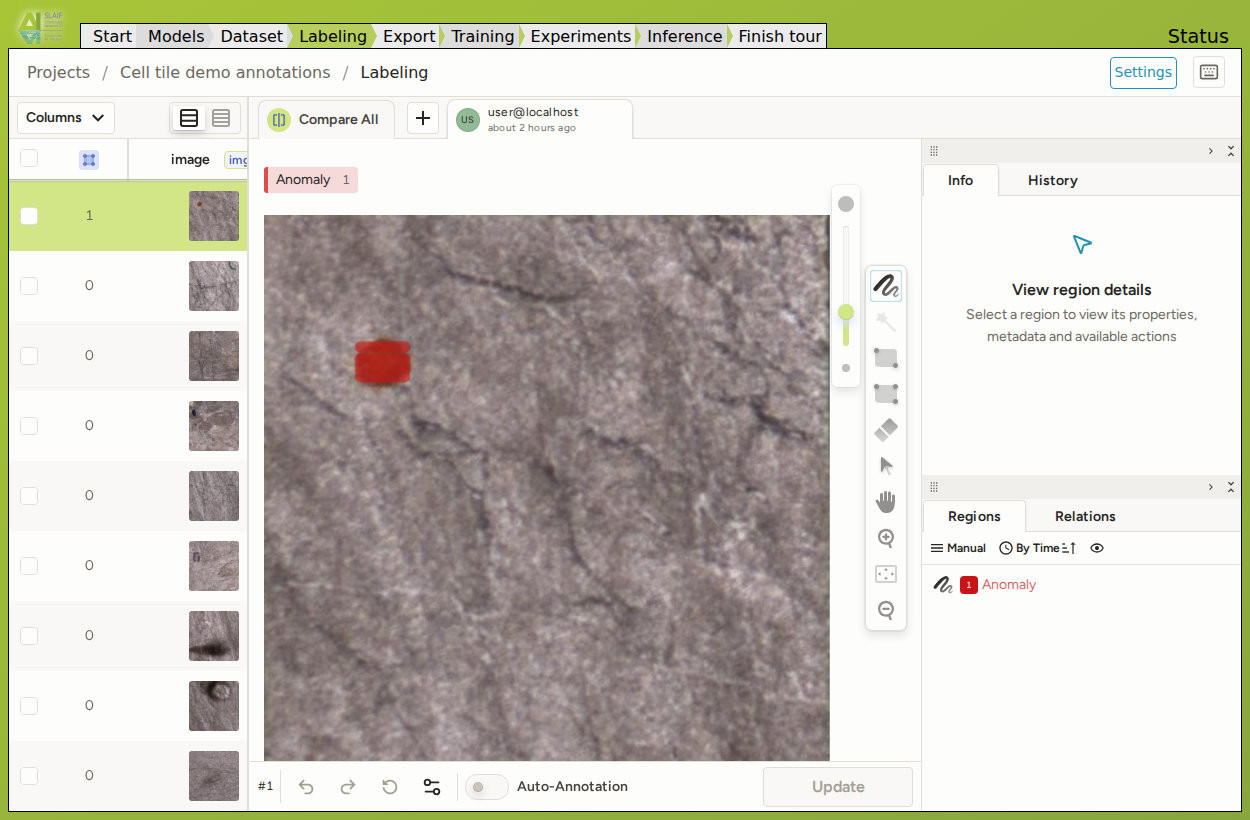Fit the image to the screen
This screenshot has height=820, width=1250.
point(886,574)
